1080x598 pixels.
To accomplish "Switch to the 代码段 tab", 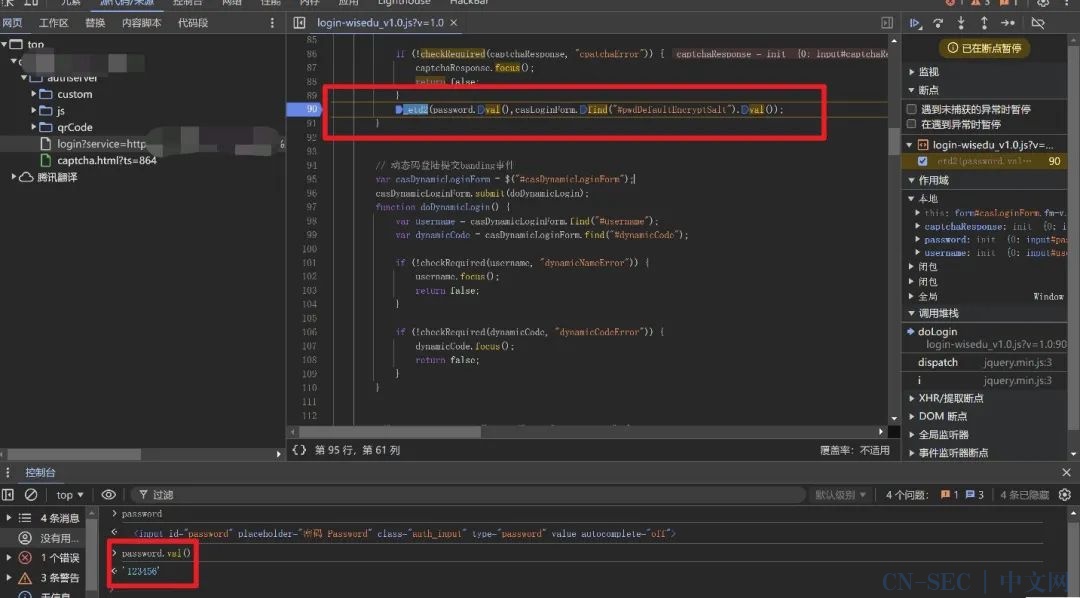I will 193,23.
